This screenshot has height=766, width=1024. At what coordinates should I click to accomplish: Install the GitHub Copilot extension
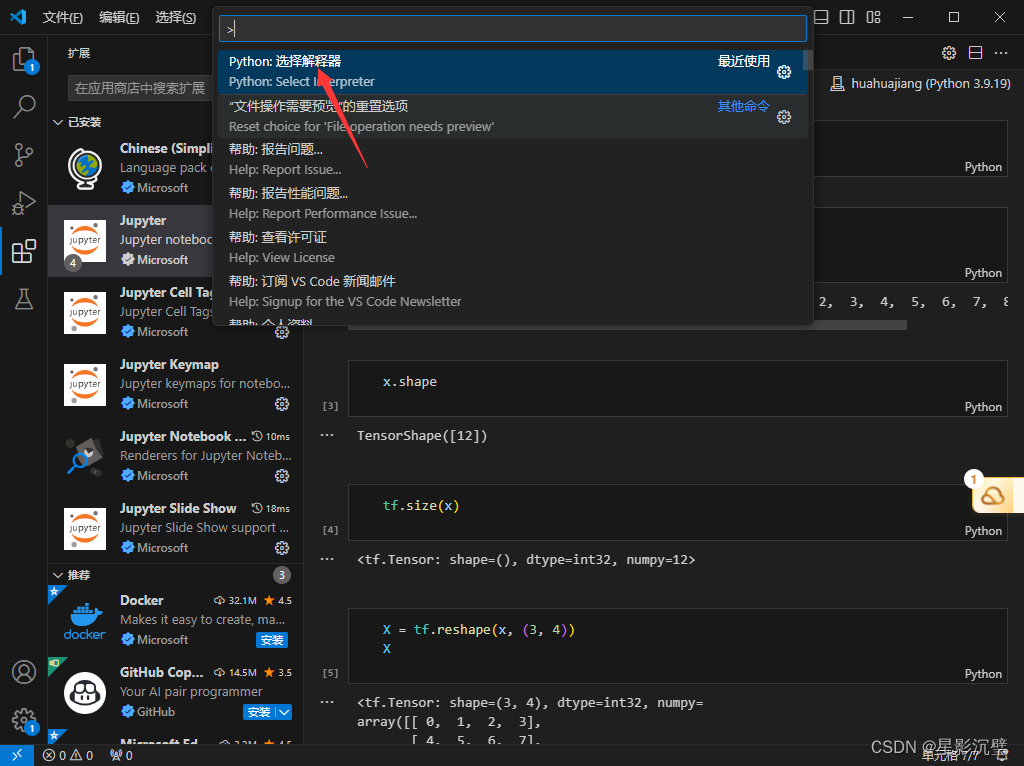pyautogui.click(x=259, y=712)
